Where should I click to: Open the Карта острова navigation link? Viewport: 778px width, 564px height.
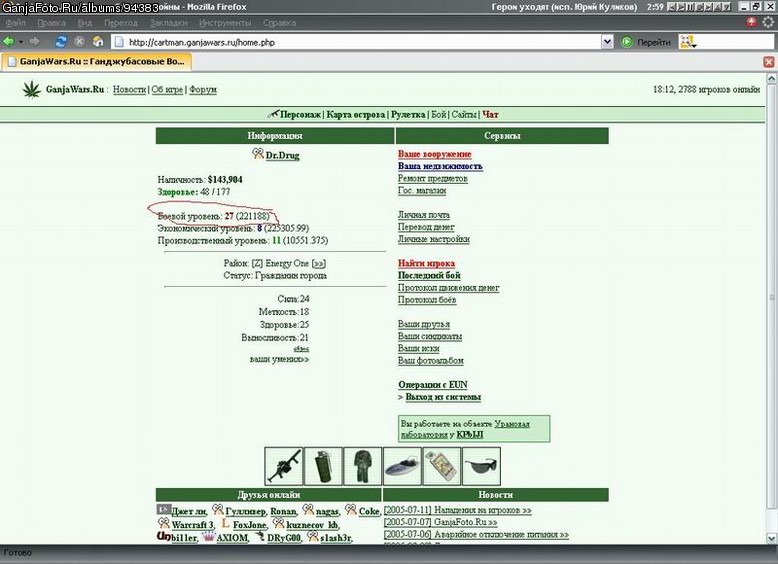[356, 115]
